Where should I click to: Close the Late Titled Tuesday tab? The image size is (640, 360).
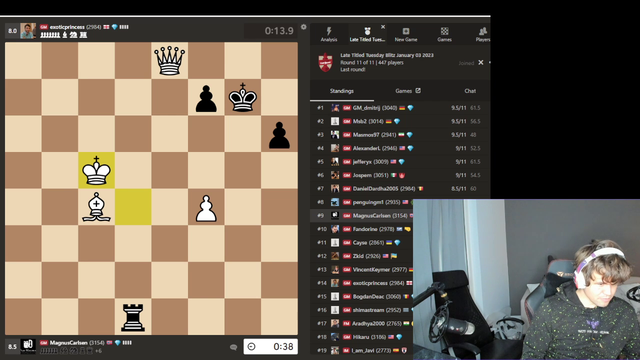tap(383, 27)
